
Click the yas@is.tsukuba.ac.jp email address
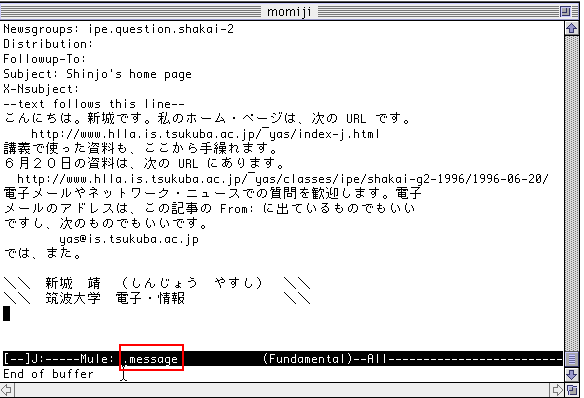129,239
